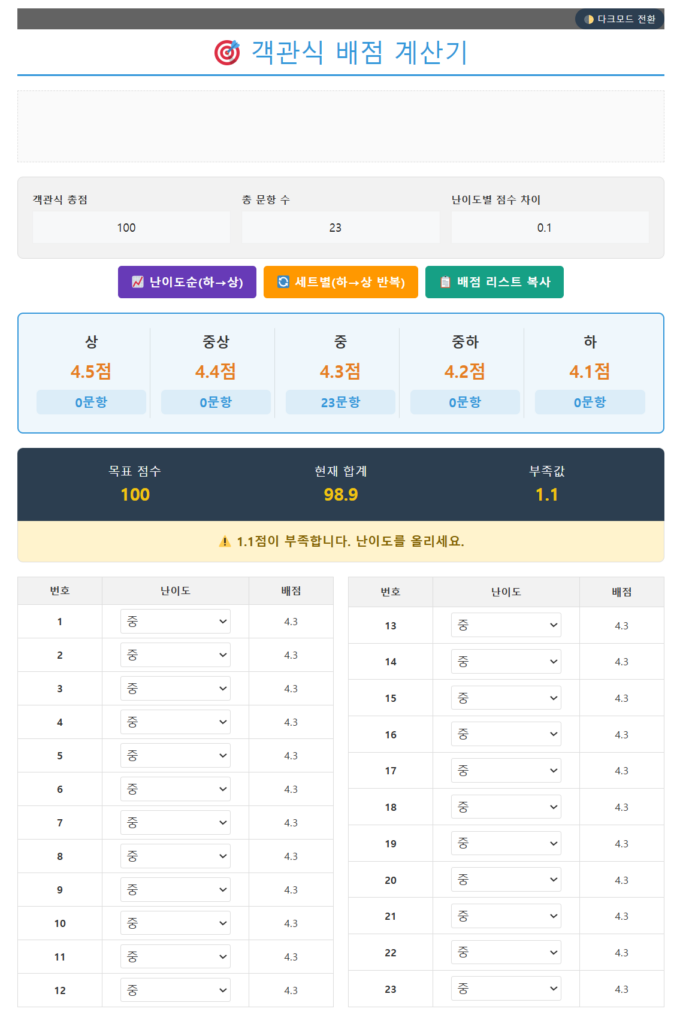
Task: Click the 하 4.1점 score label
Action: 590,372
